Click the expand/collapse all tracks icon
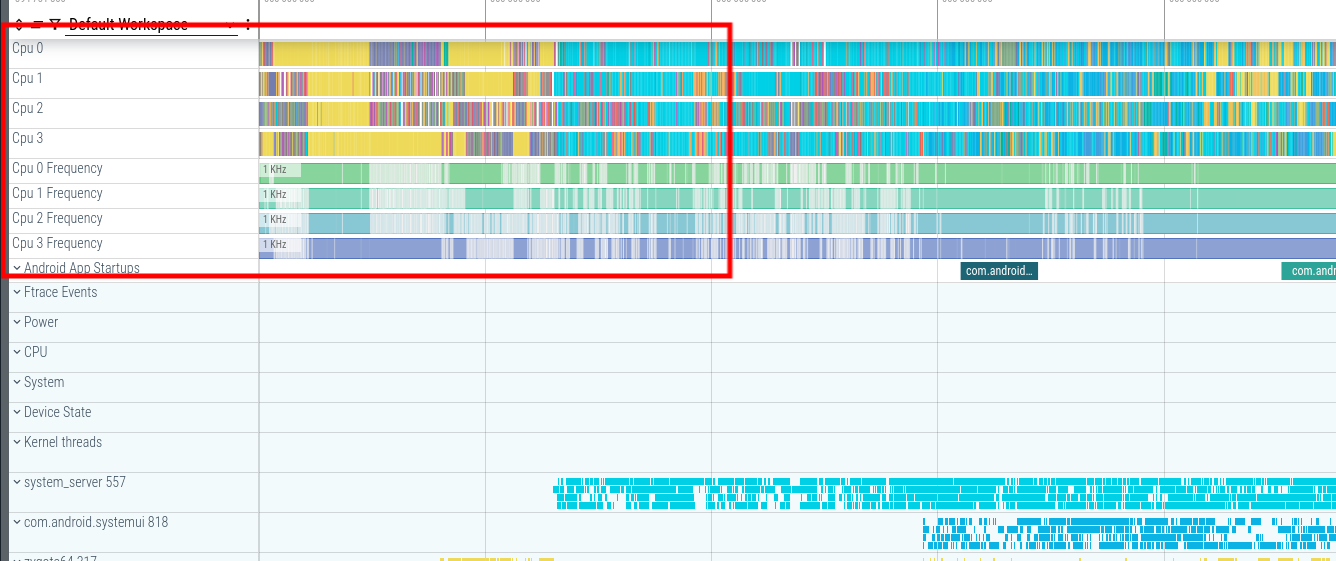This screenshot has height=561, width=1336. coord(18,25)
